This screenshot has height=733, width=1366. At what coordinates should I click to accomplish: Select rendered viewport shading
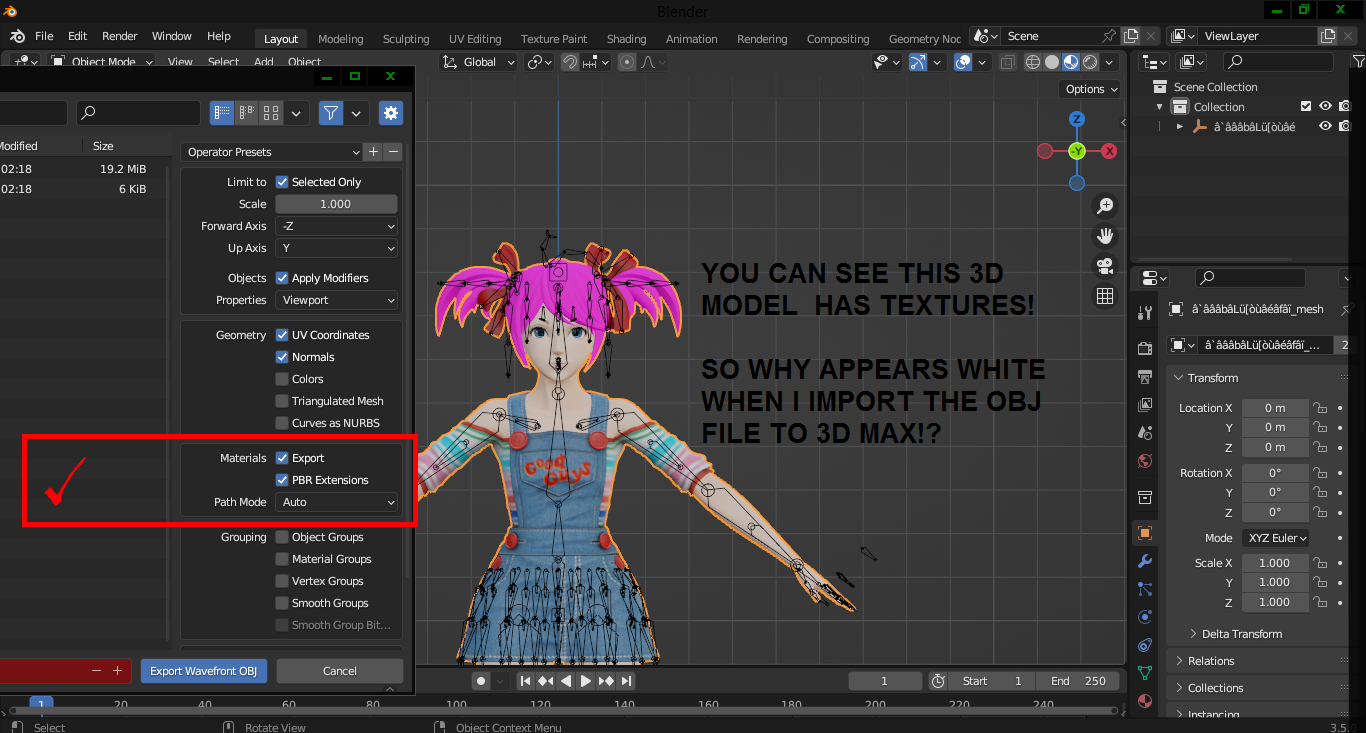pyautogui.click(x=1090, y=62)
